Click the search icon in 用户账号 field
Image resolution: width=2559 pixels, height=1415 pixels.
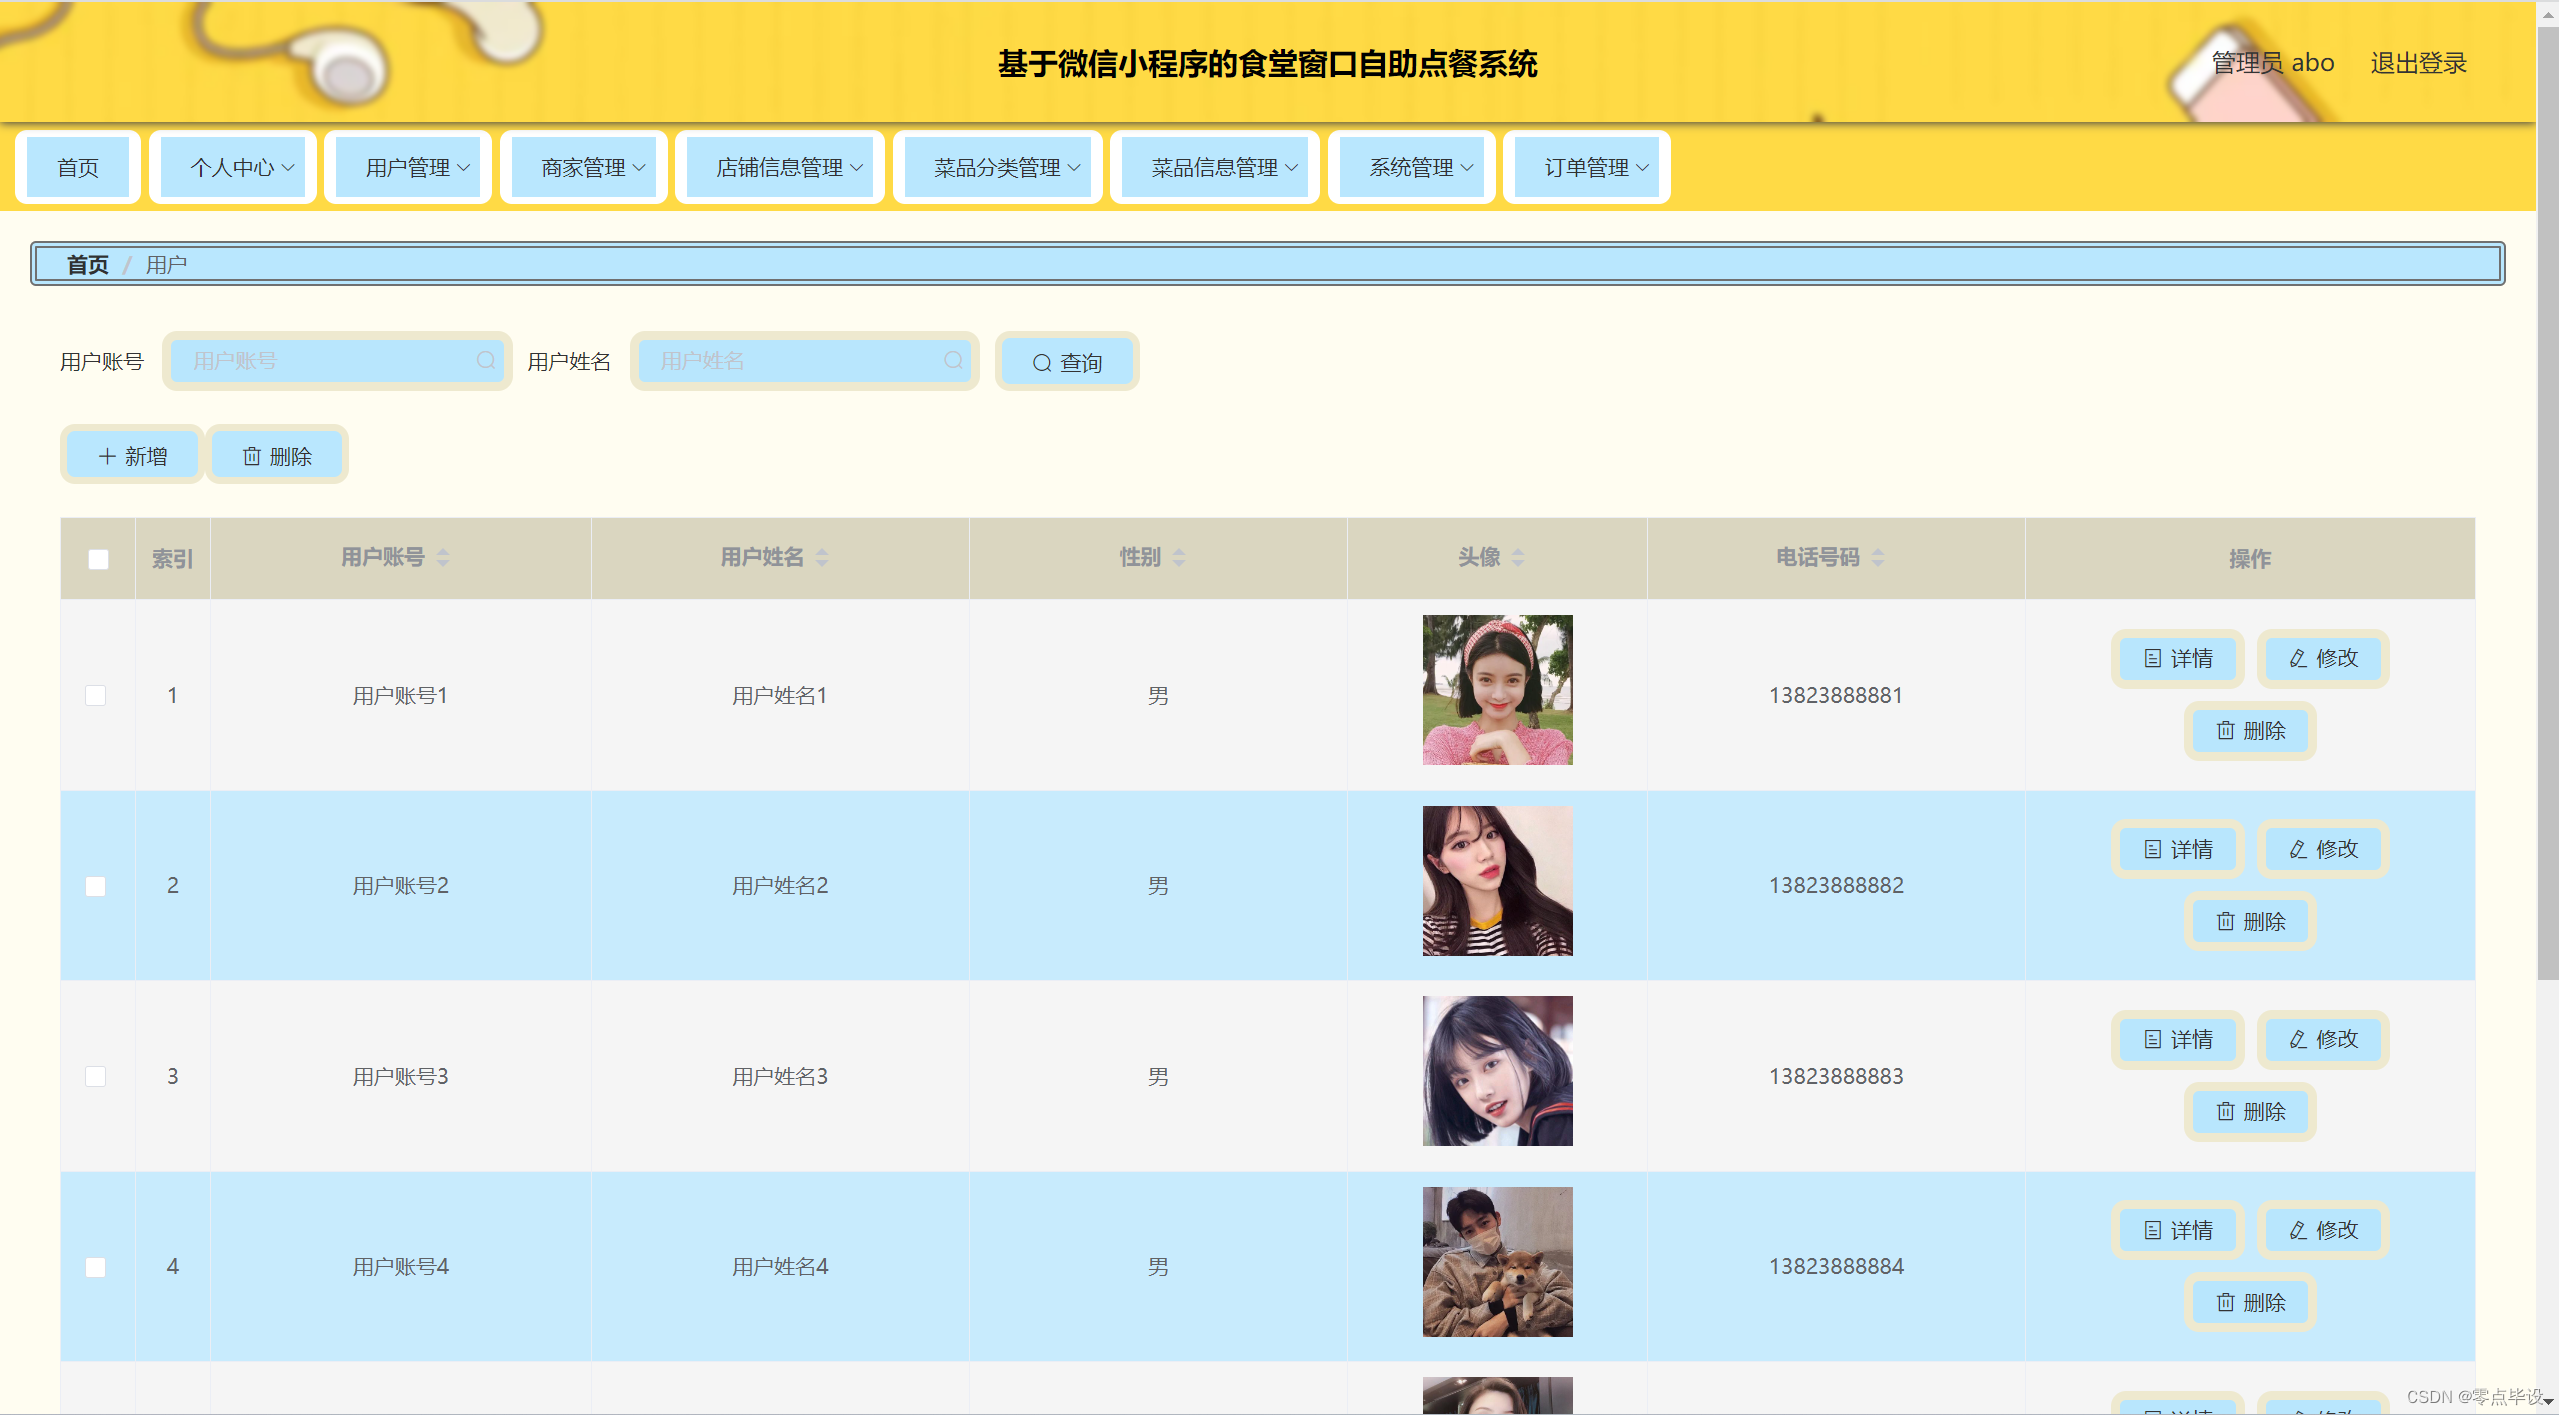tap(486, 361)
